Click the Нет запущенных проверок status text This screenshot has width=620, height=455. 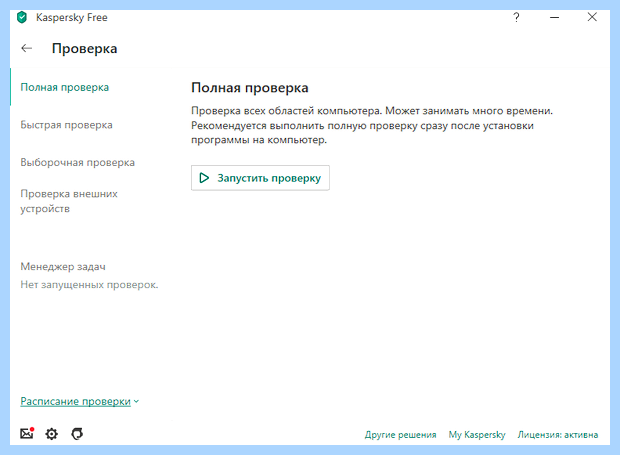tap(89, 285)
